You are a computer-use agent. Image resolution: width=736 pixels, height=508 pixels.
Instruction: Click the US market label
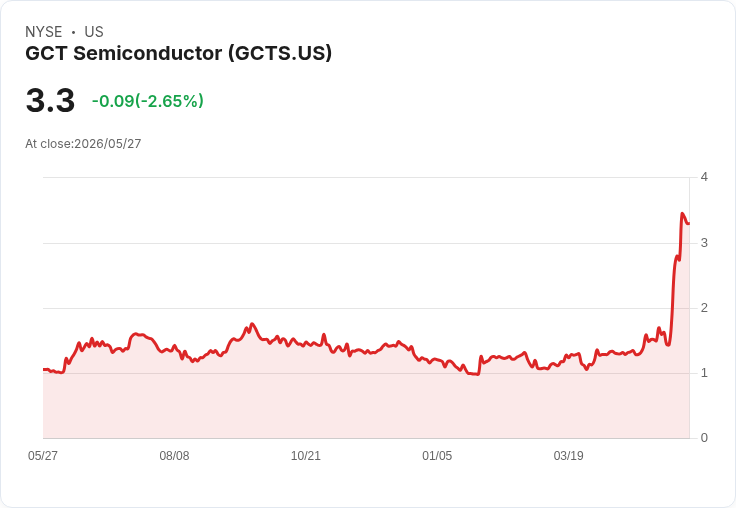click(x=94, y=32)
